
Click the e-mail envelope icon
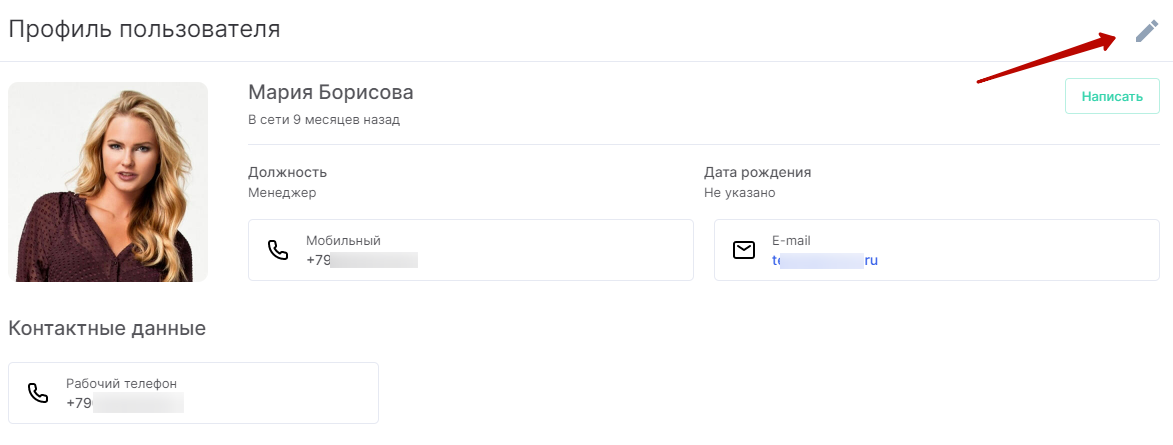pyautogui.click(x=744, y=250)
